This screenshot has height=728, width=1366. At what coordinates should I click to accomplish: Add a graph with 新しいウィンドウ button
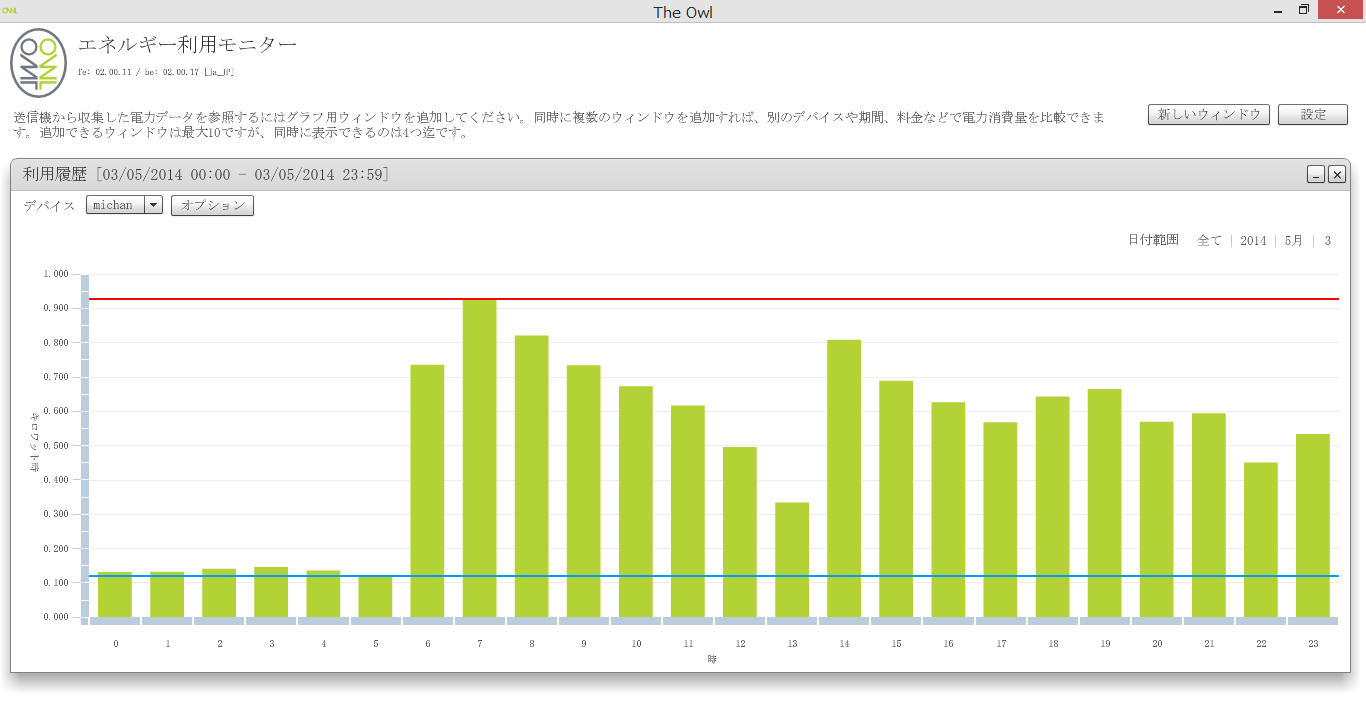[x=1208, y=115]
